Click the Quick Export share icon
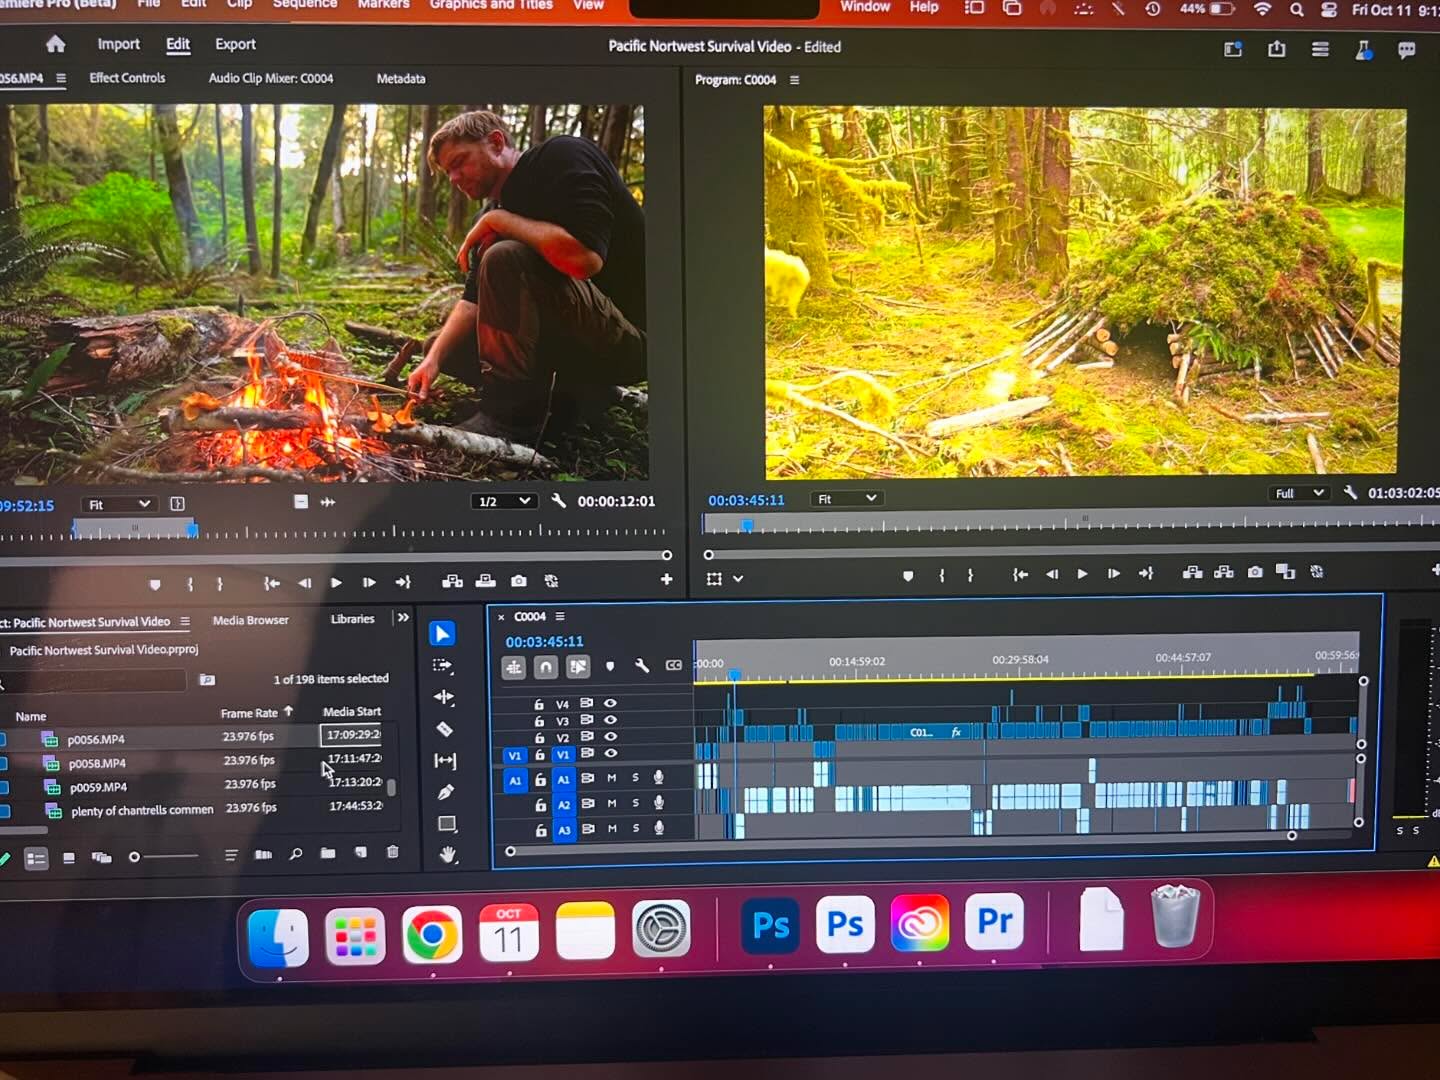Screen dimensions: 1440x1080 [1277, 49]
